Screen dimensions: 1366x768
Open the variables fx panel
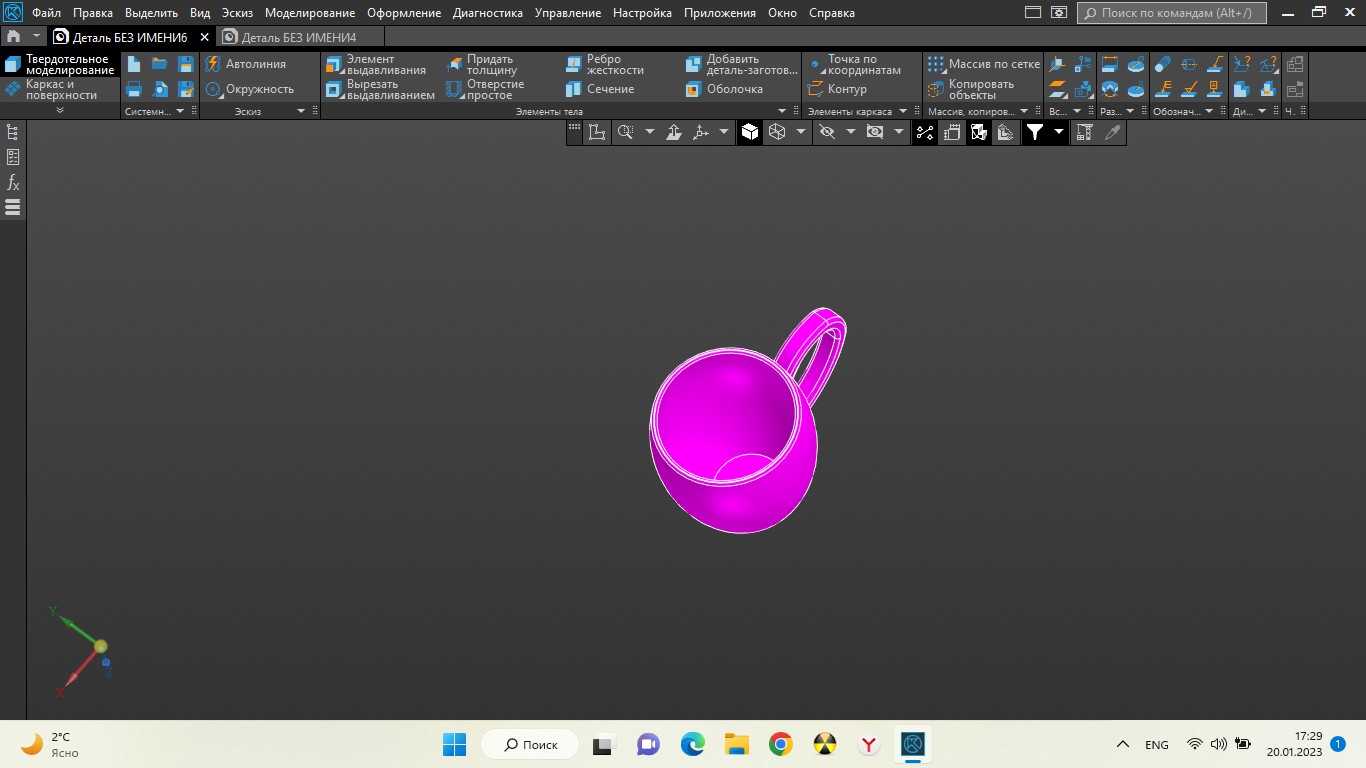pos(13,182)
